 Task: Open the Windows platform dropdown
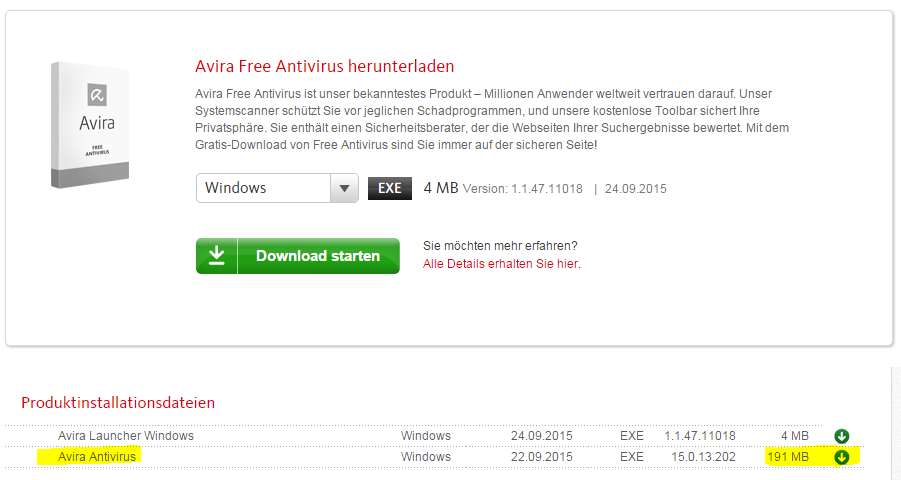[277, 188]
